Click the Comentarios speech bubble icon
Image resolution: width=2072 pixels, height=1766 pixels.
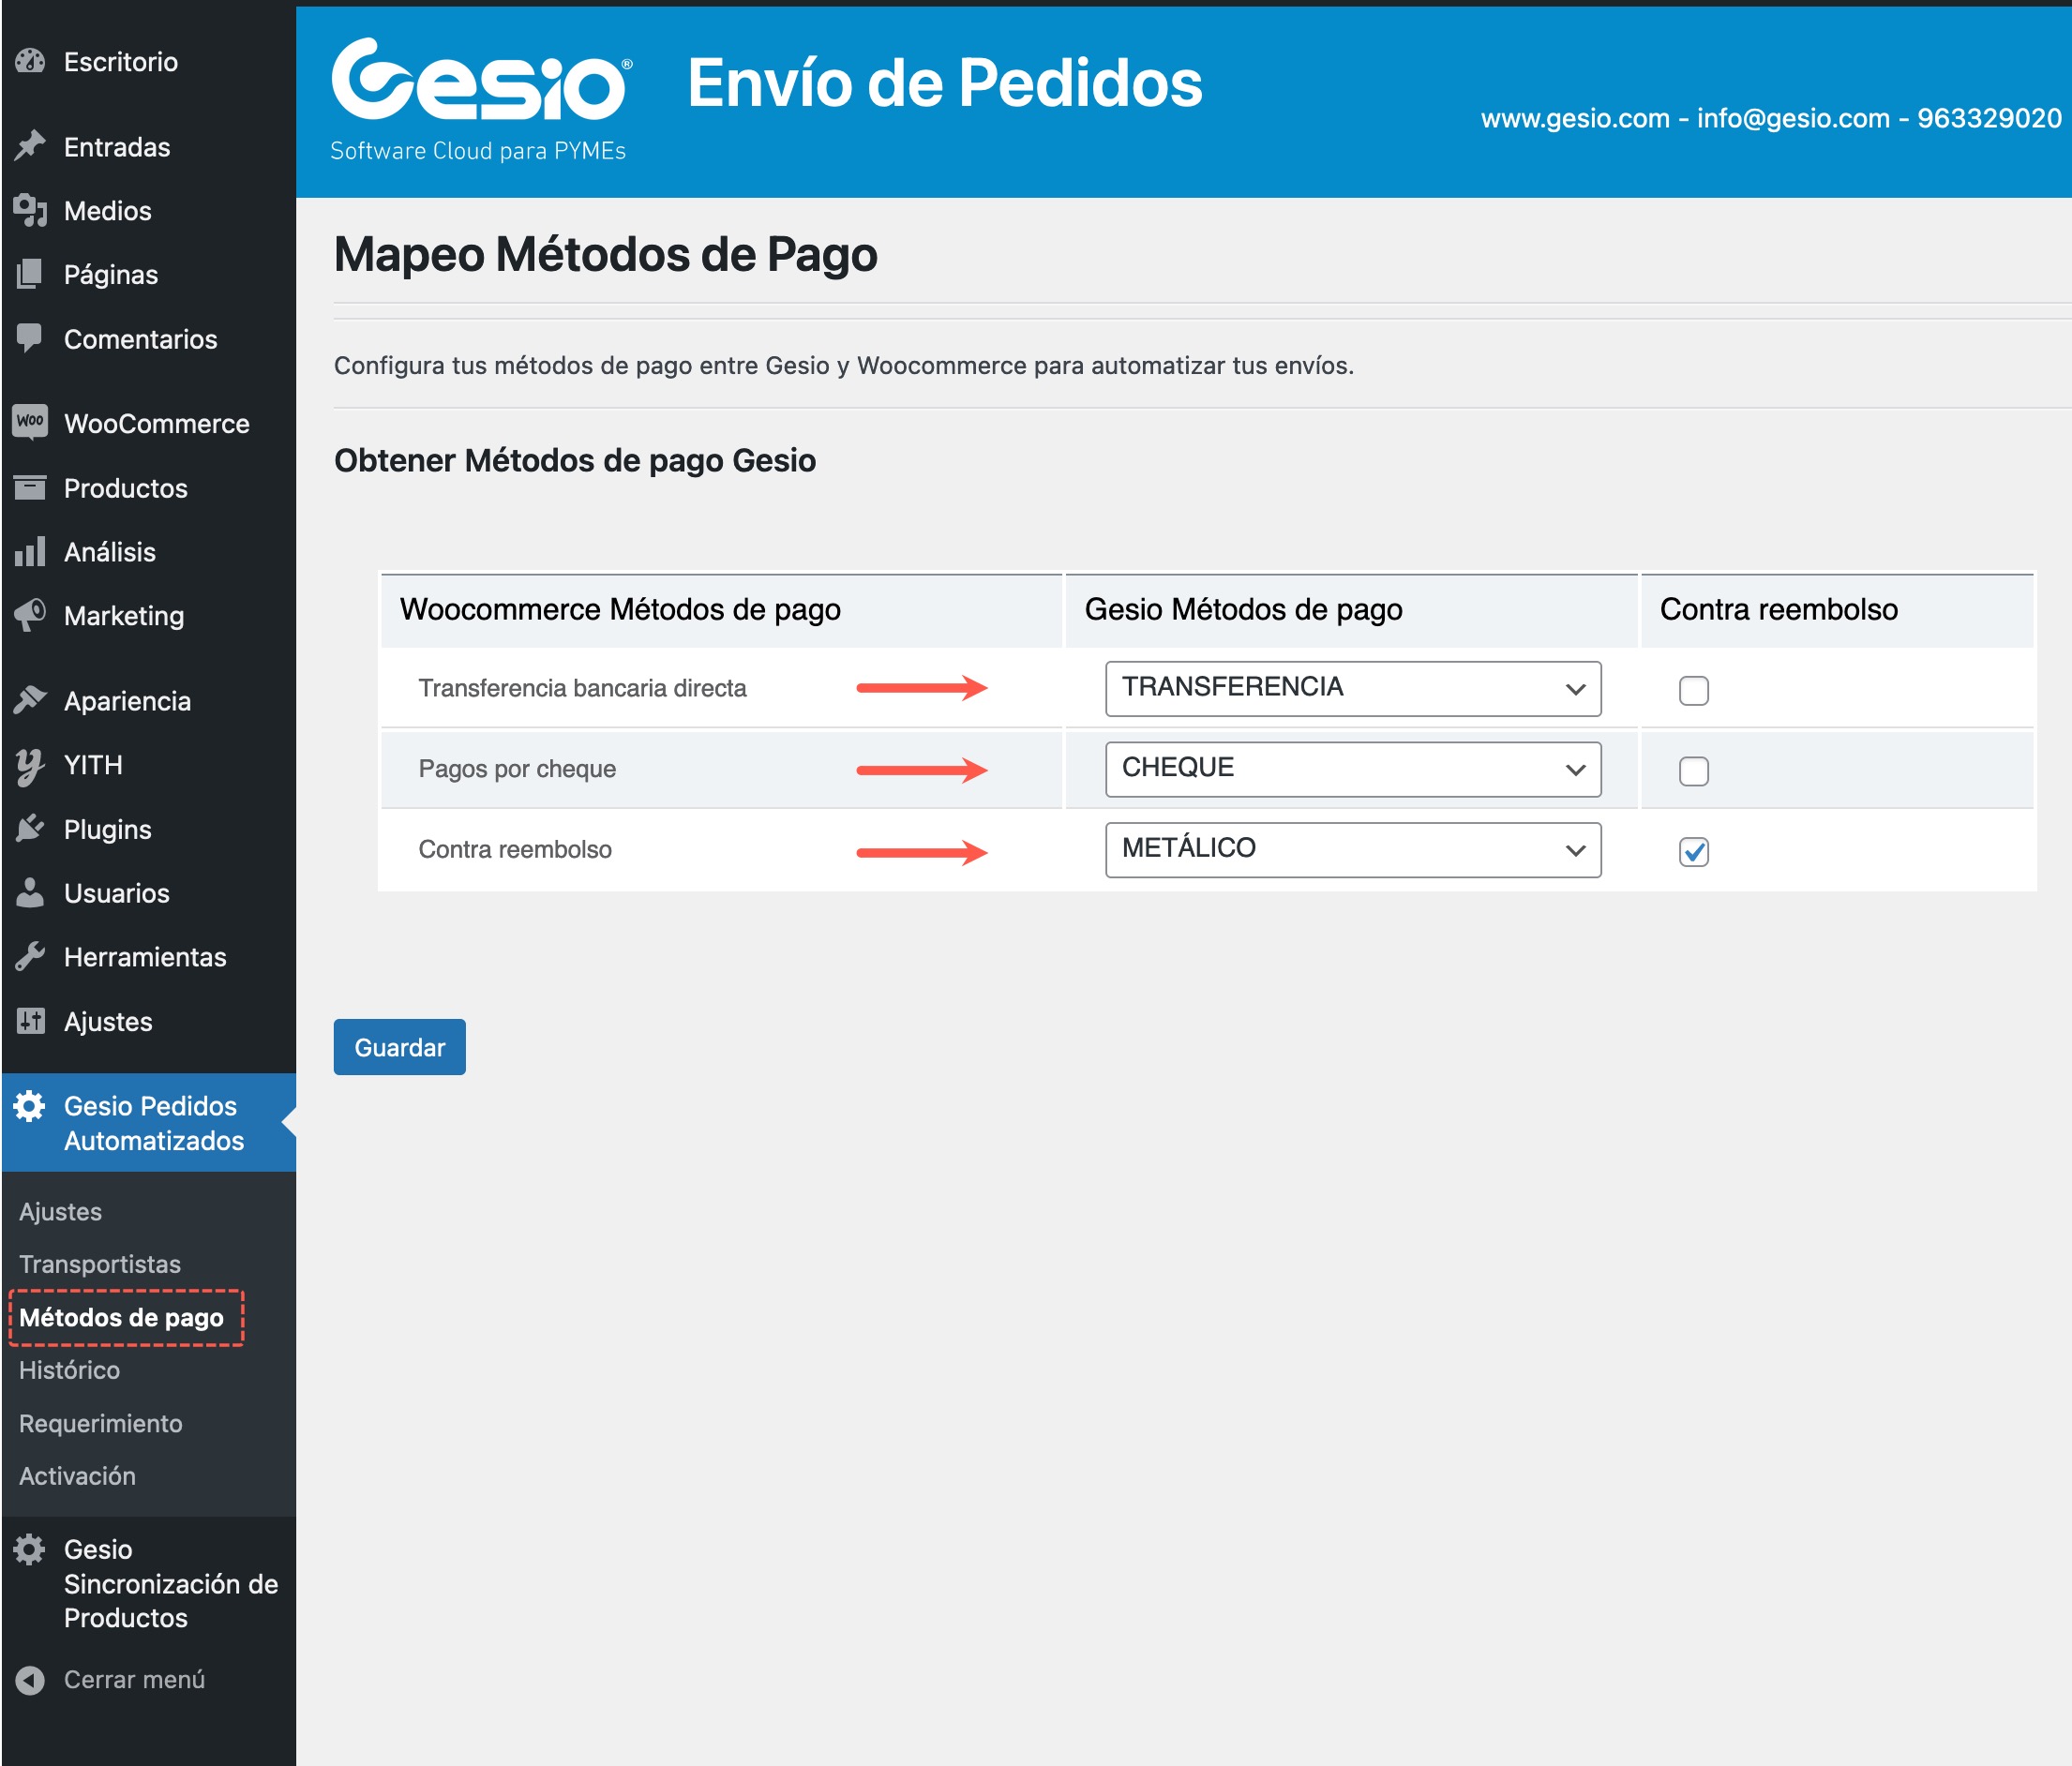[x=30, y=339]
